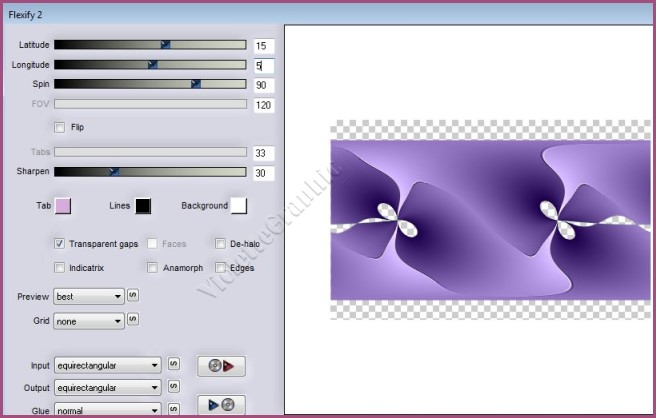
Task: Open the Input projection dropdown
Action: coord(108,365)
